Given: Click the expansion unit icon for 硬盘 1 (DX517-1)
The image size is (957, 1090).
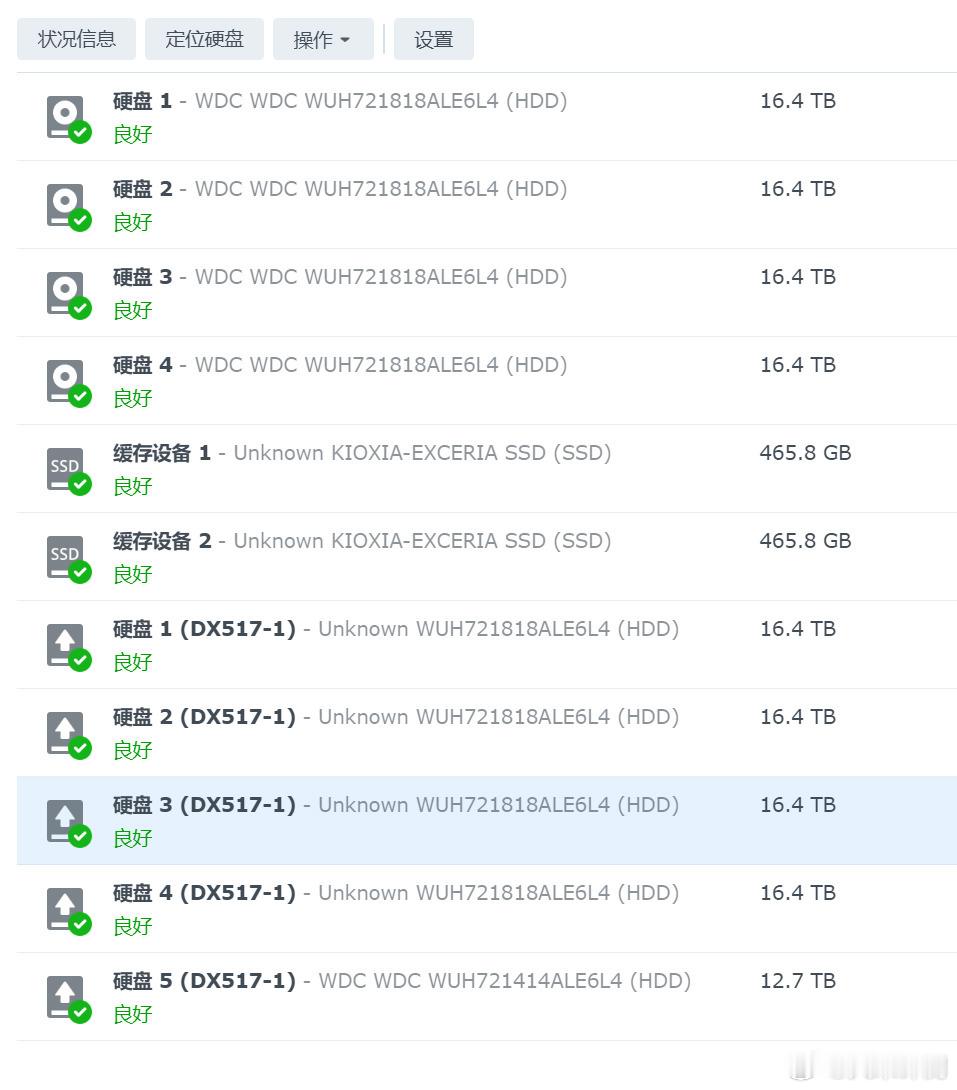Looking at the screenshot, I should tap(66, 644).
